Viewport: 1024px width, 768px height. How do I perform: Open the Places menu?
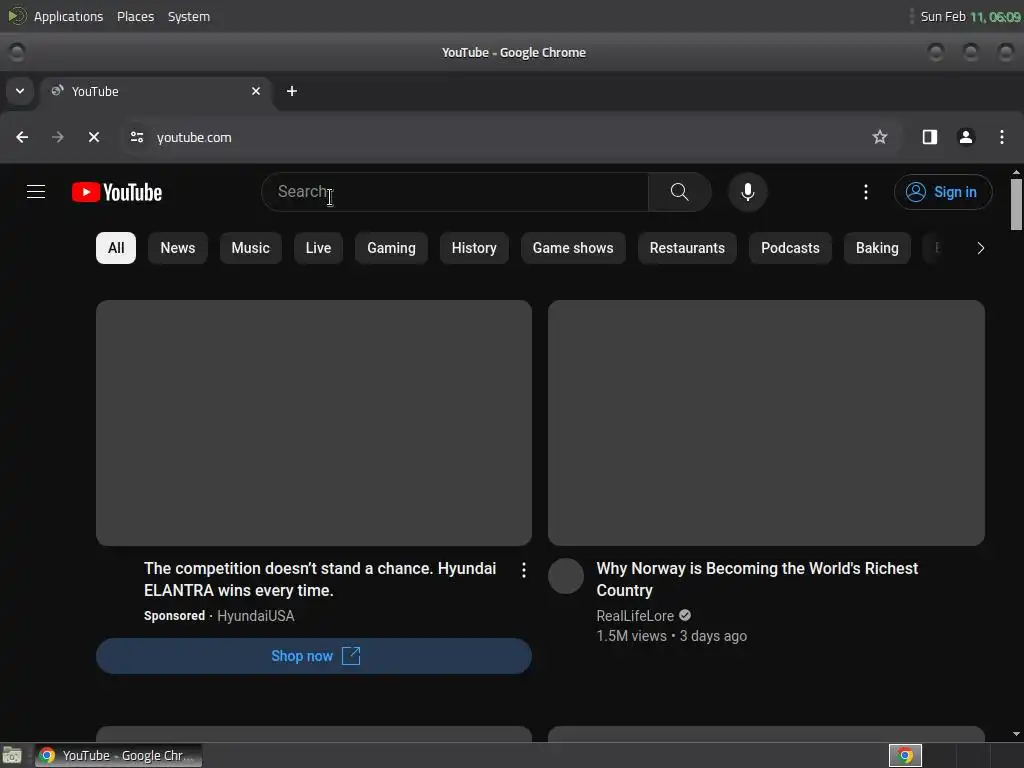(x=135, y=16)
